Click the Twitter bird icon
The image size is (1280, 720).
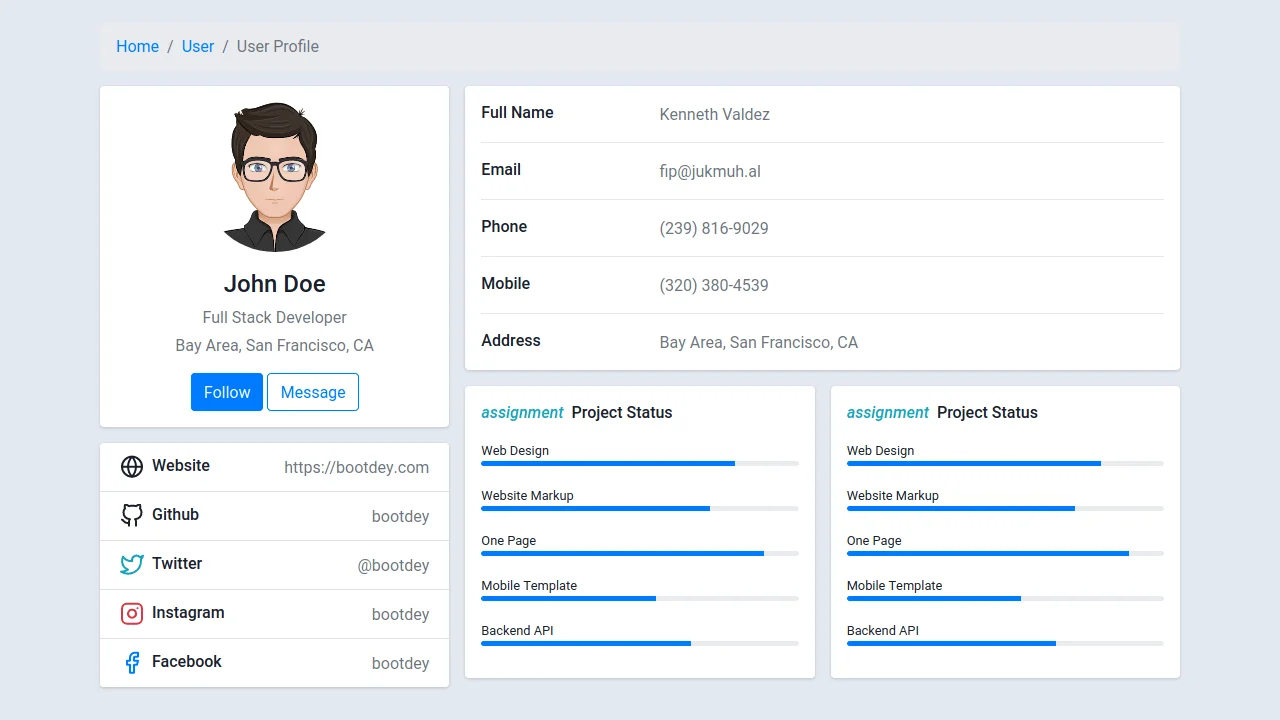click(132, 564)
